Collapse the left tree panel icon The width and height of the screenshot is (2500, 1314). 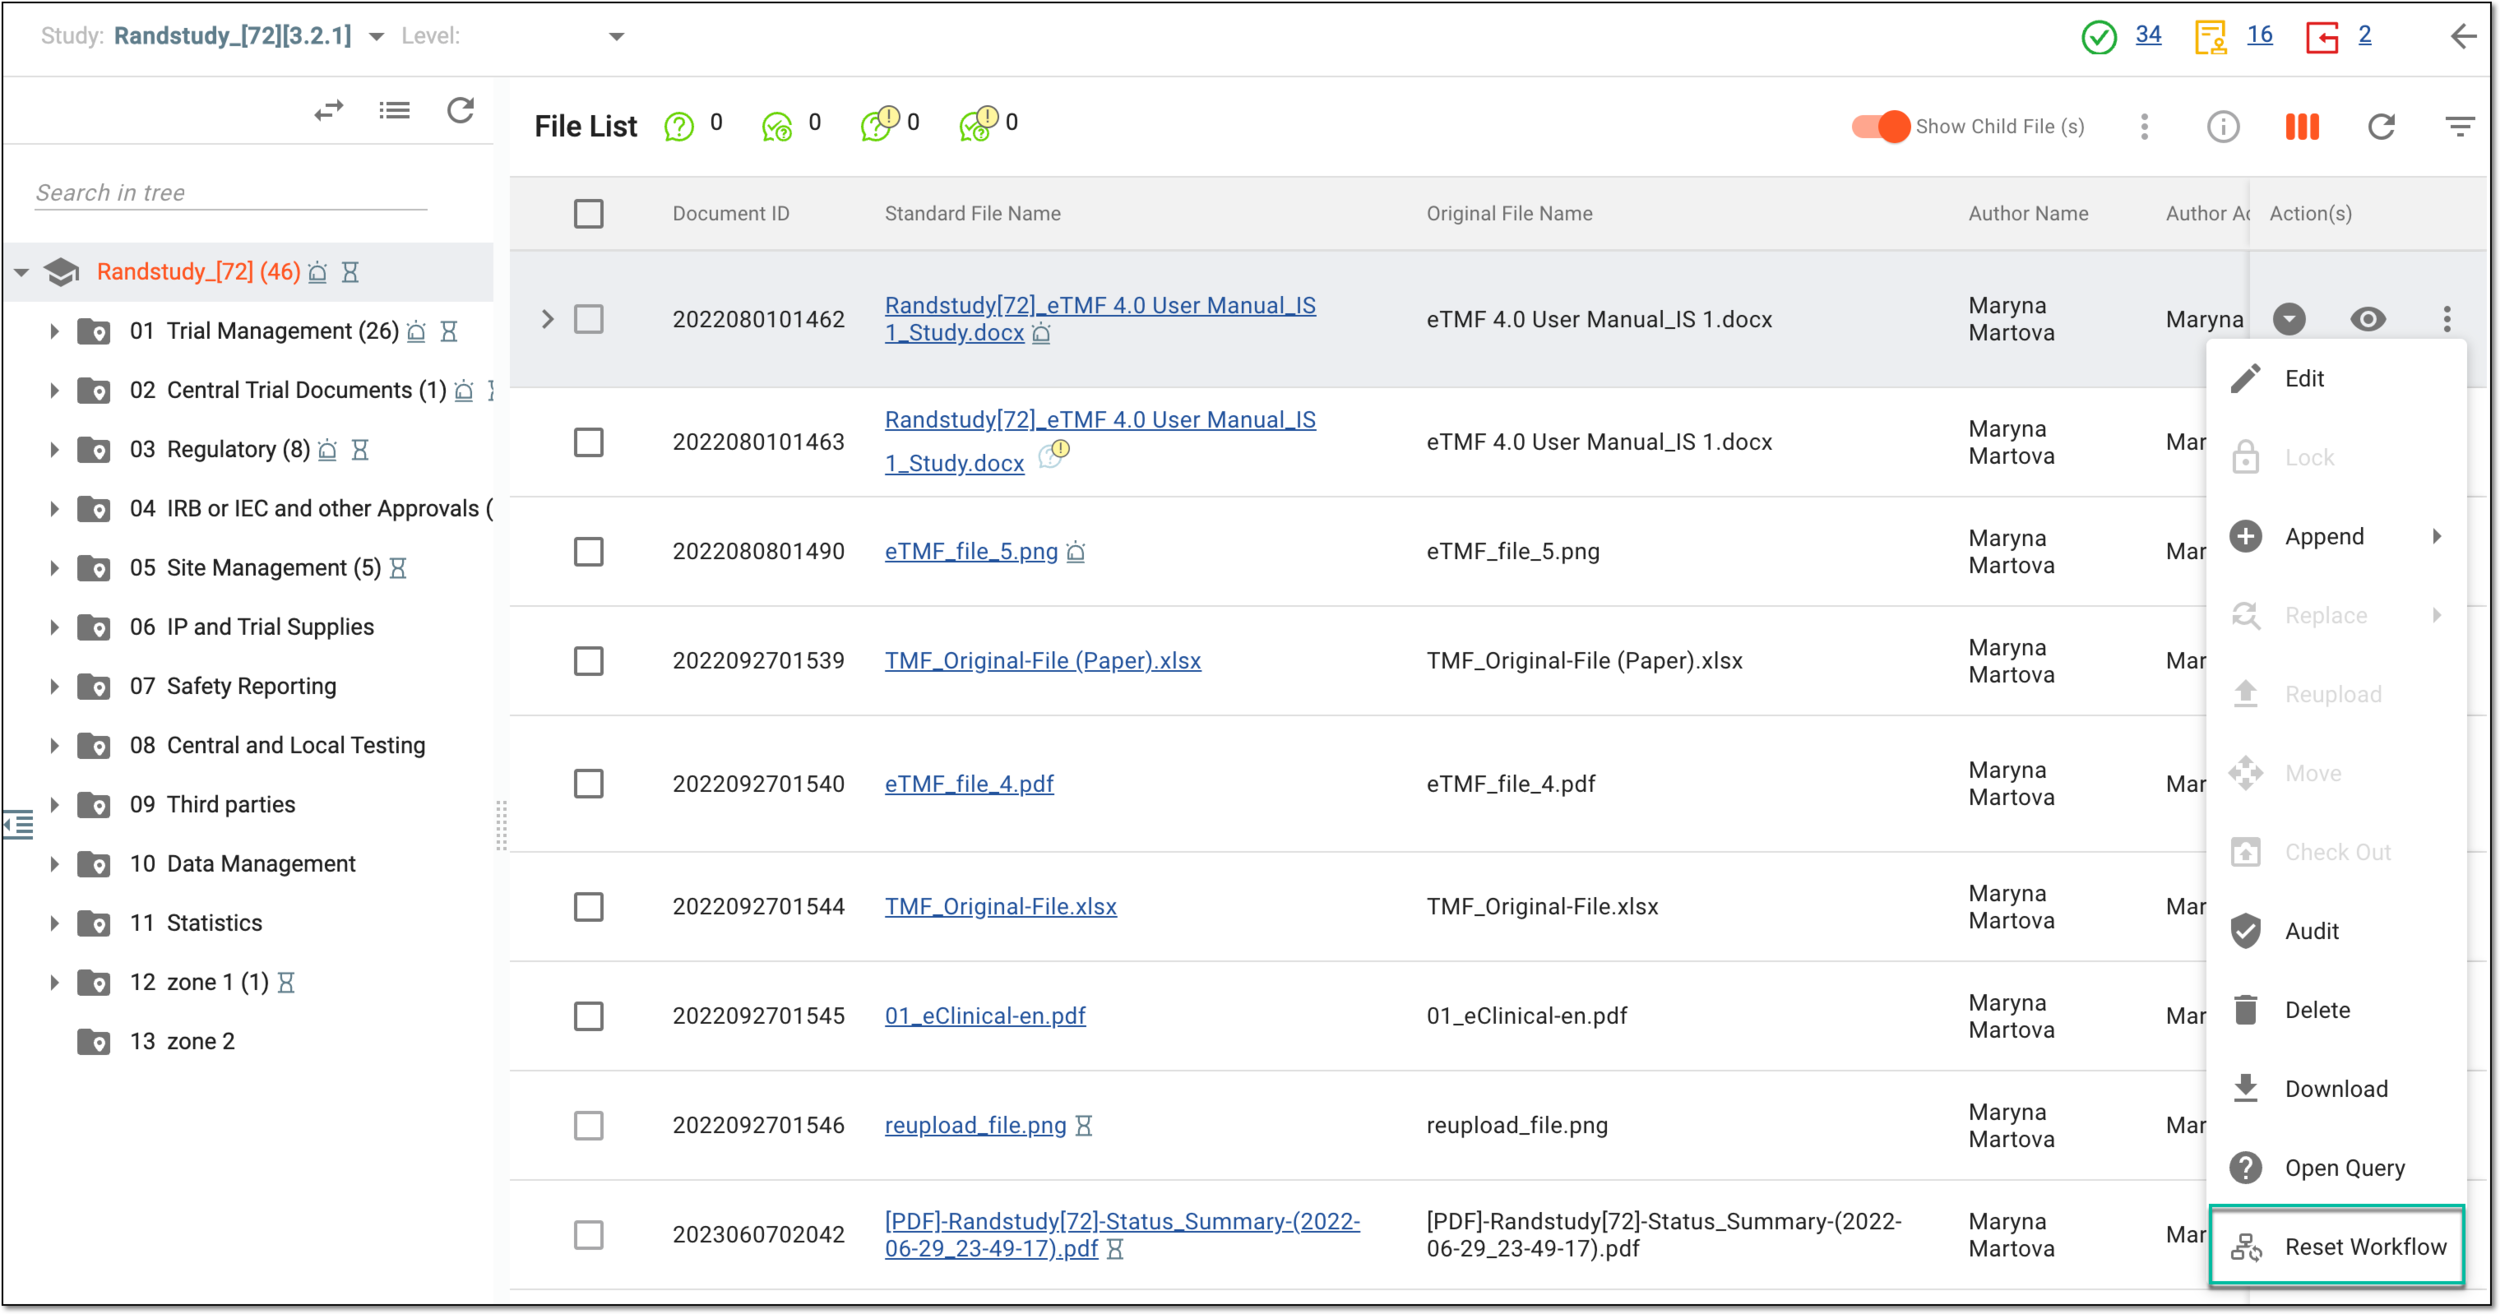click(18, 825)
